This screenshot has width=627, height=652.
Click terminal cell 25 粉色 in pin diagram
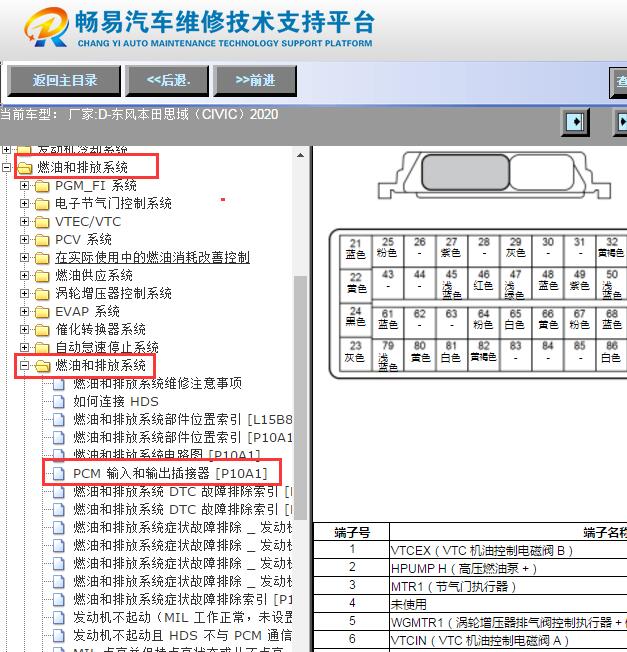pyautogui.click(x=388, y=249)
